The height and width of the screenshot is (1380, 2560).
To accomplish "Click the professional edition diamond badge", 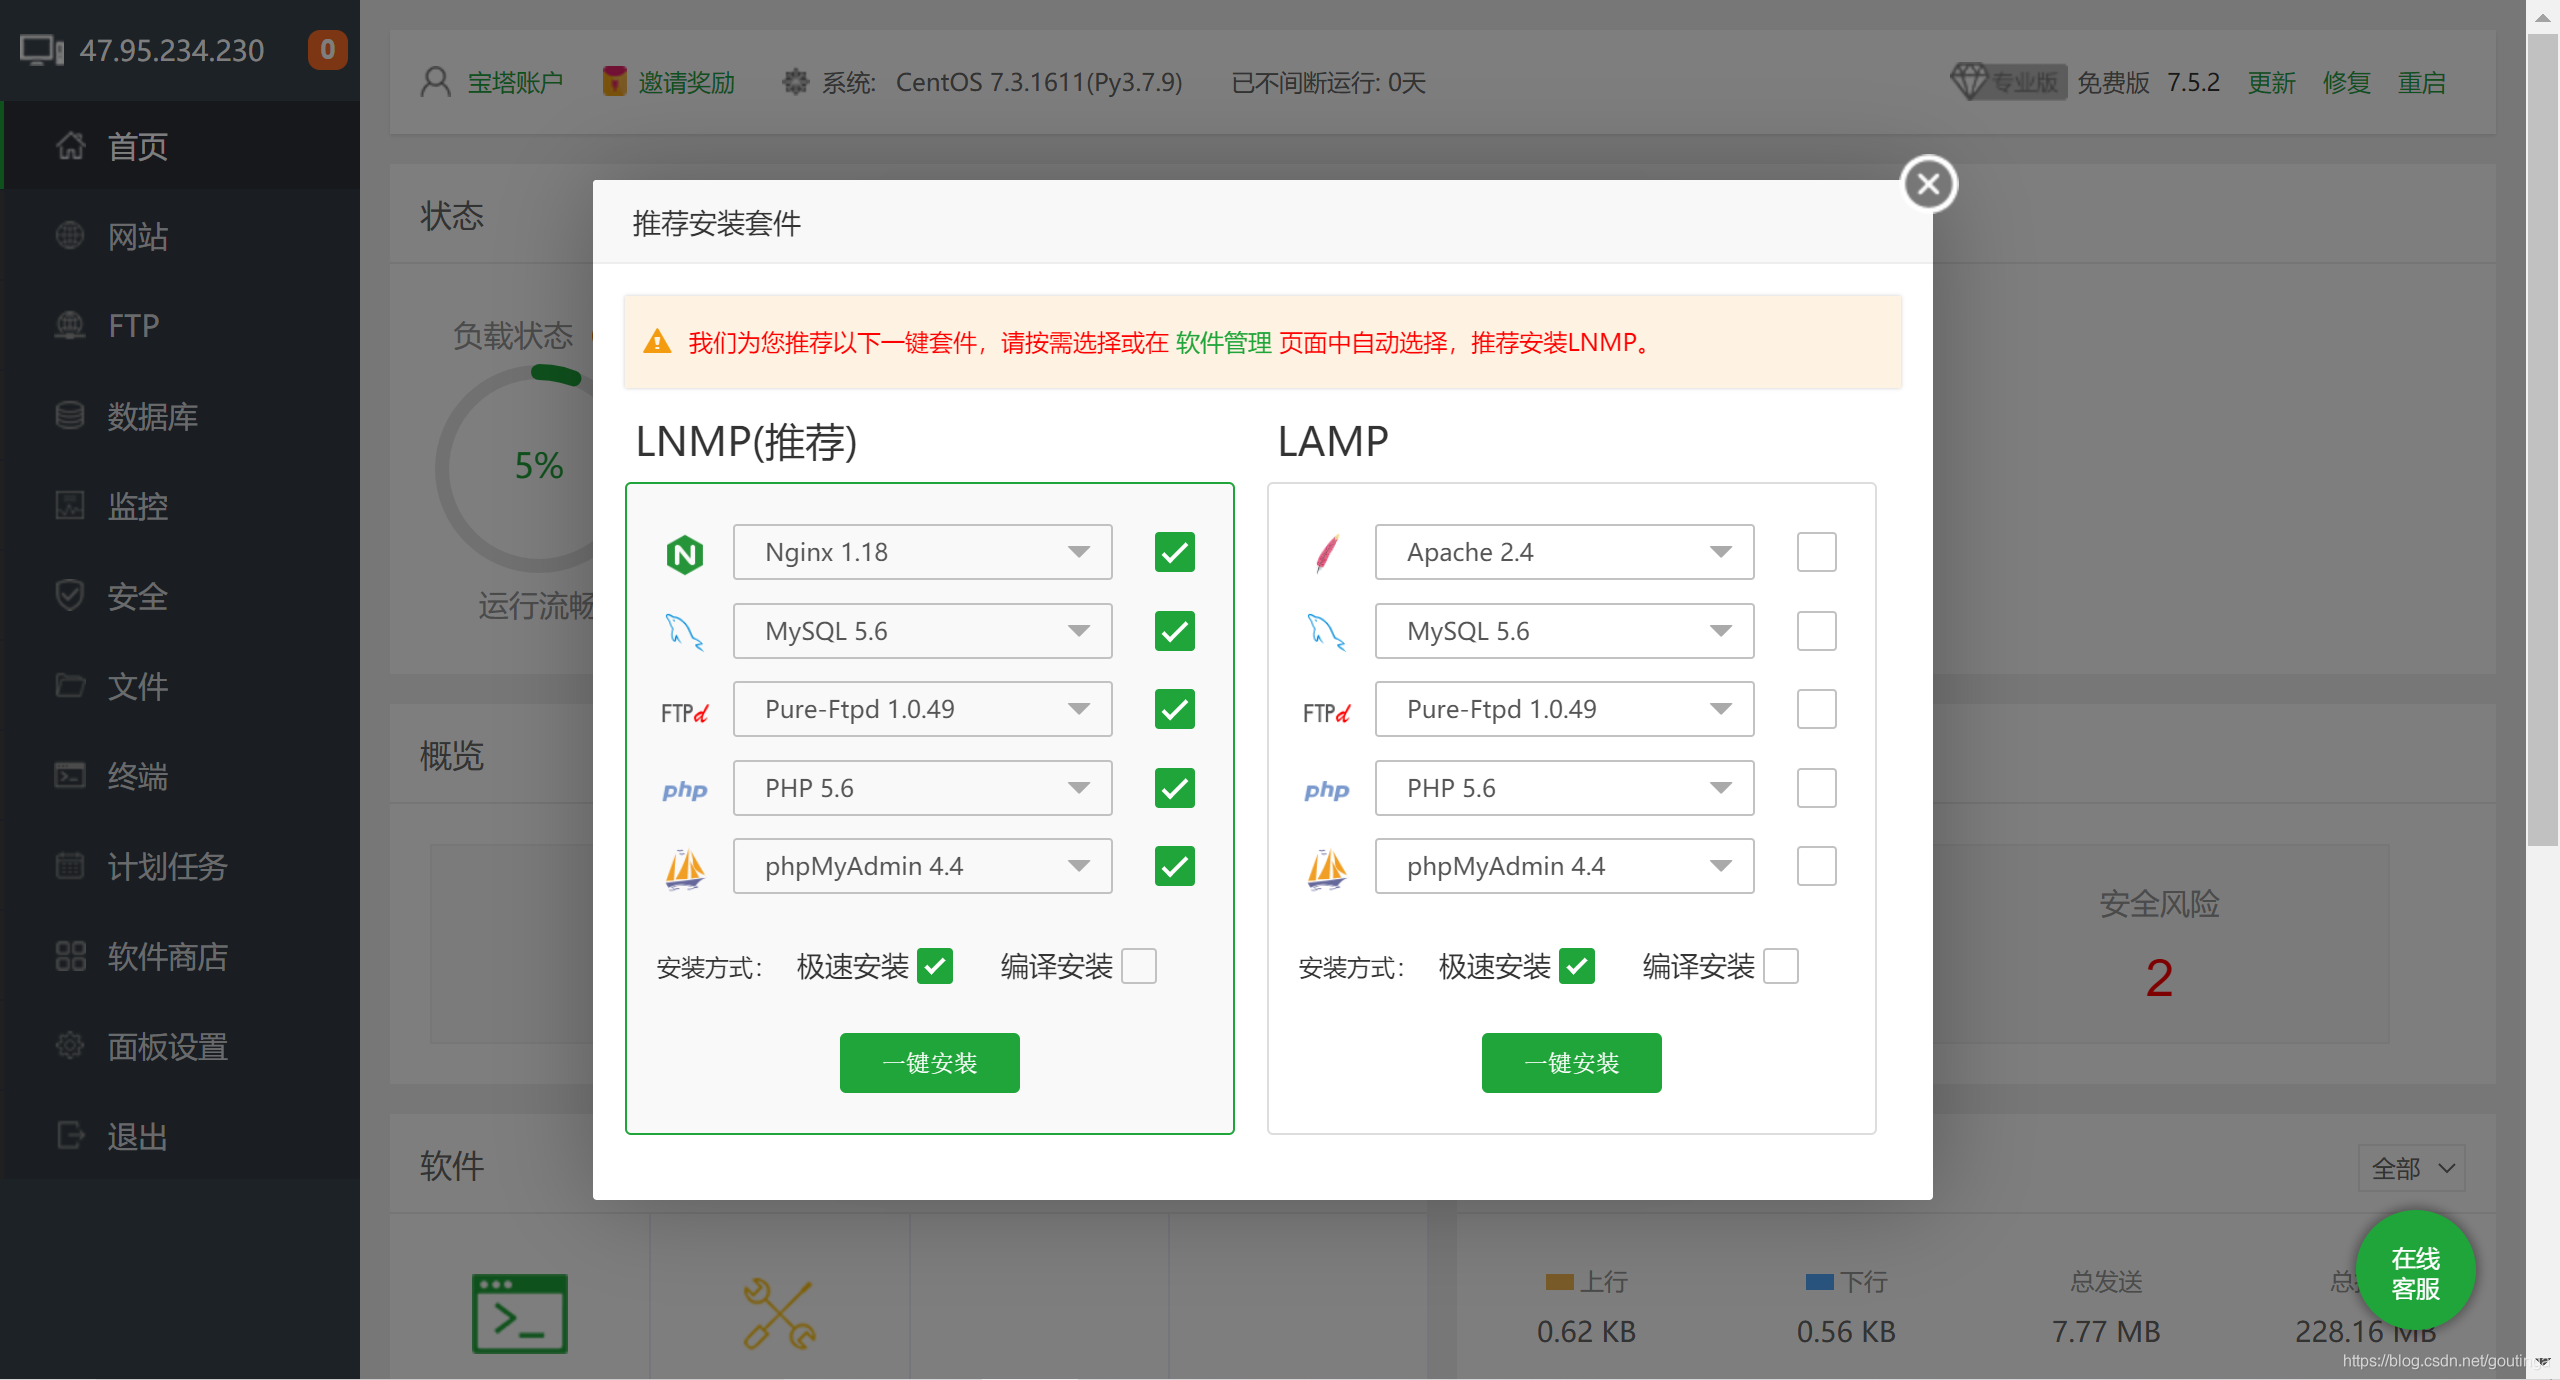I will coord(2008,82).
